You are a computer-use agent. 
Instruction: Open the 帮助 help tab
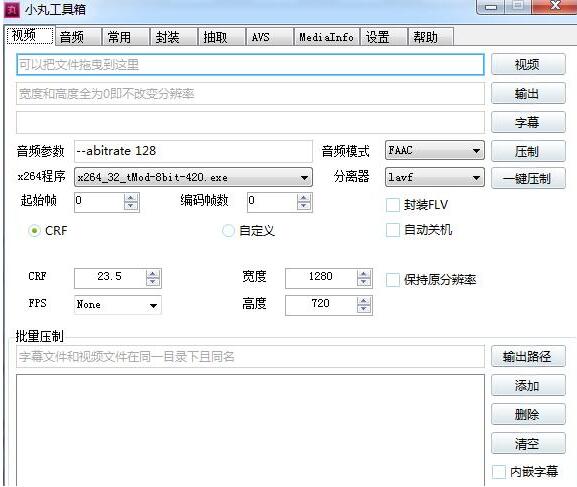[431, 37]
